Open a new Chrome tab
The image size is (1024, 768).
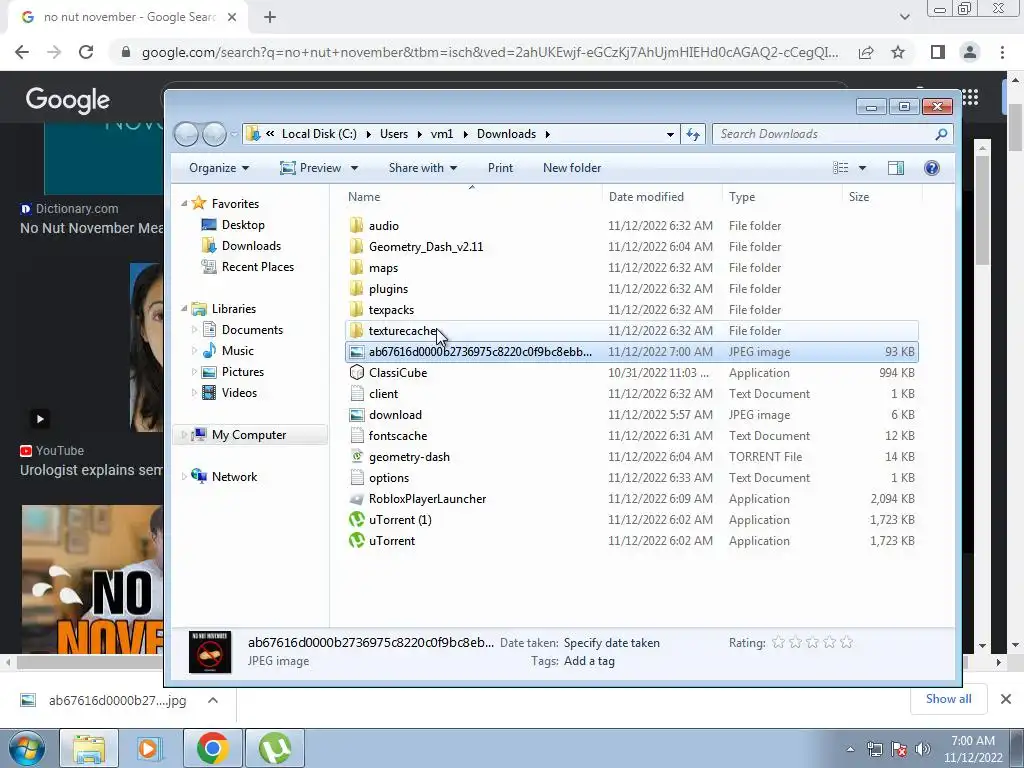270,17
